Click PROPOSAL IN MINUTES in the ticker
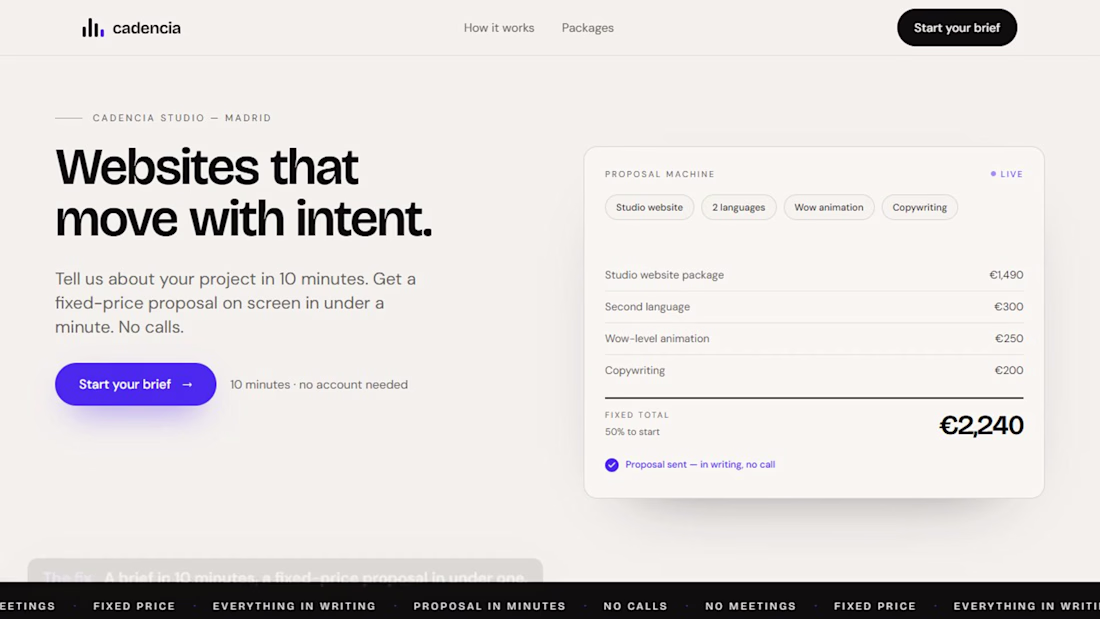This screenshot has height=619, width=1100. pos(489,606)
